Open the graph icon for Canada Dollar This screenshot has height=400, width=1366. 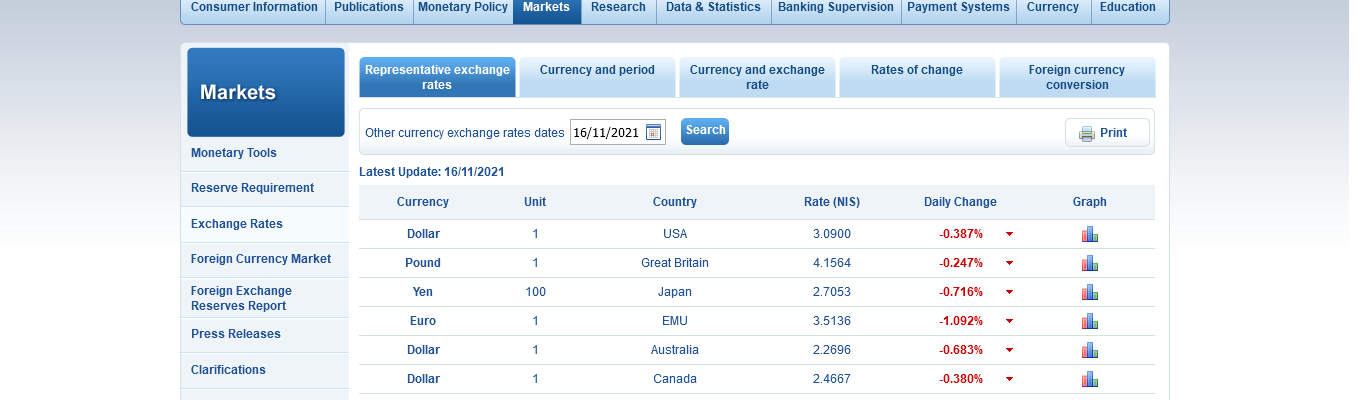tap(1089, 379)
